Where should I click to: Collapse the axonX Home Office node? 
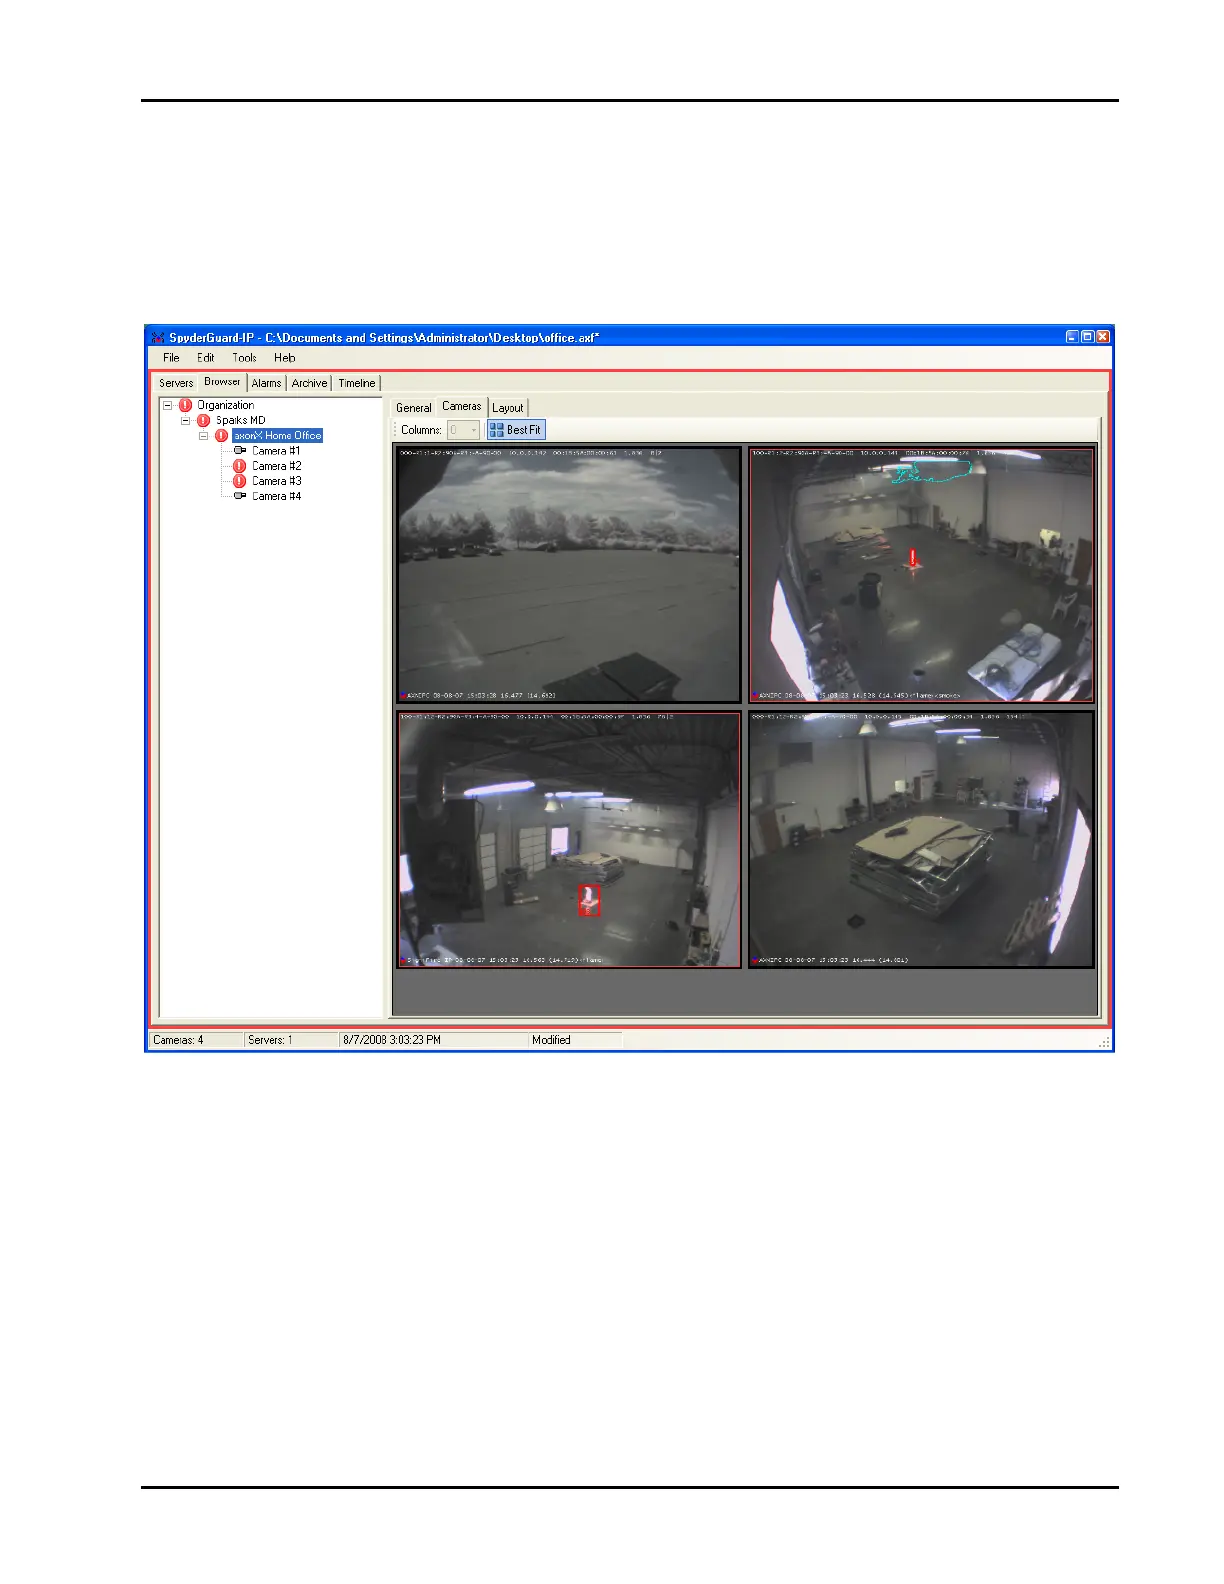click(x=204, y=436)
